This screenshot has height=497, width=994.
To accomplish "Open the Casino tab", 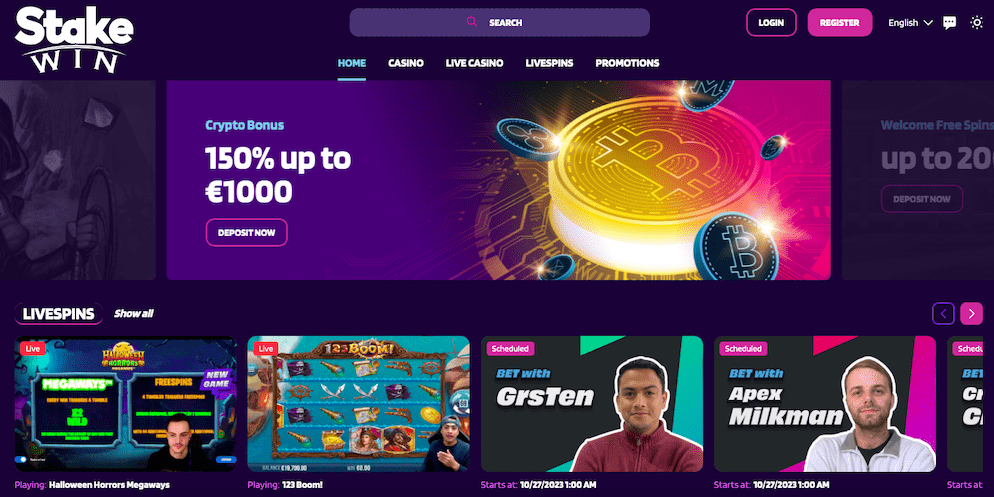I will pos(406,63).
